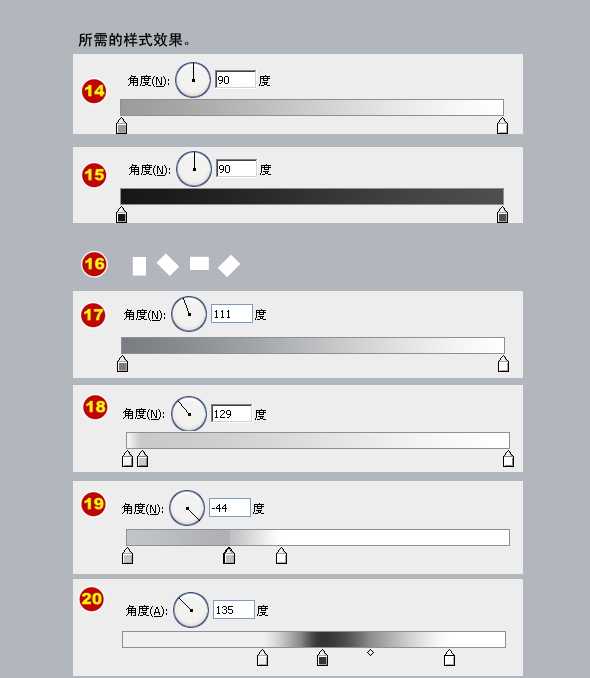Click the angle field showing 90 in step 14
Viewport: 590px width, 678px height.
pyautogui.click(x=235, y=80)
